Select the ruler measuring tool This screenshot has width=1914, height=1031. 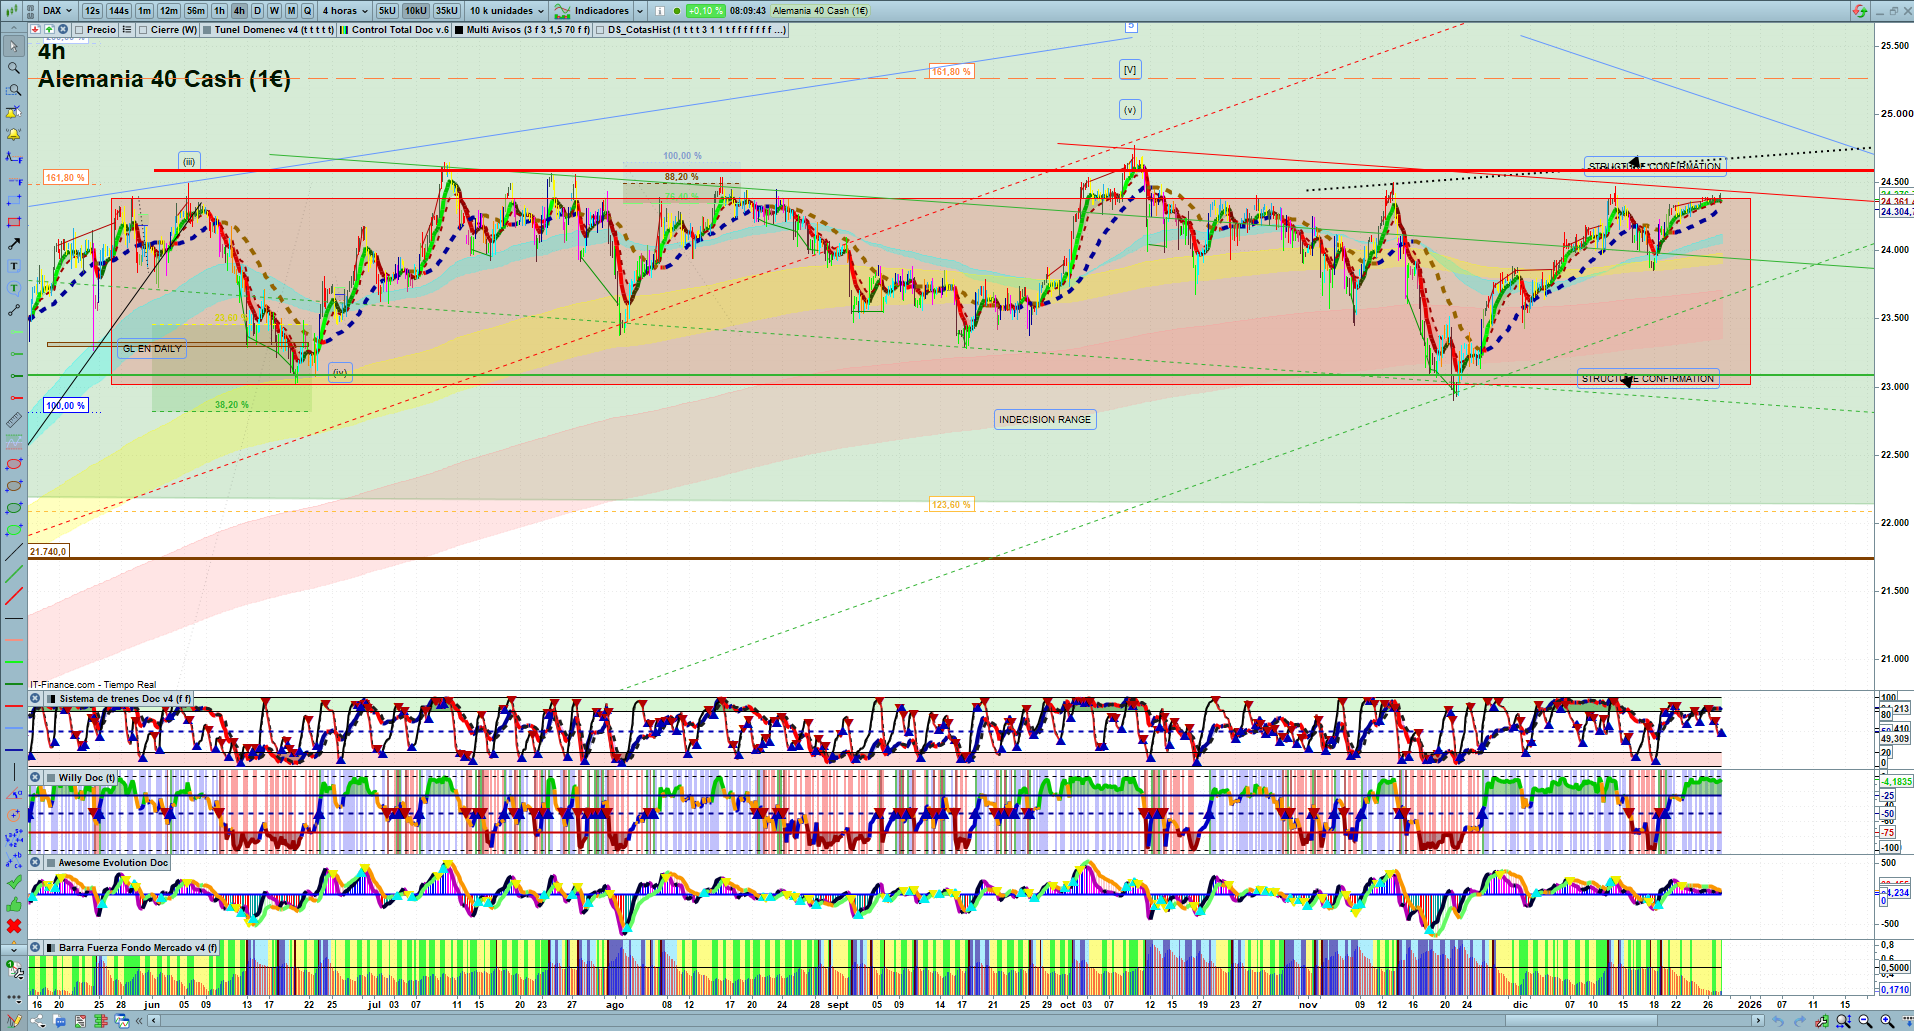tap(14, 420)
